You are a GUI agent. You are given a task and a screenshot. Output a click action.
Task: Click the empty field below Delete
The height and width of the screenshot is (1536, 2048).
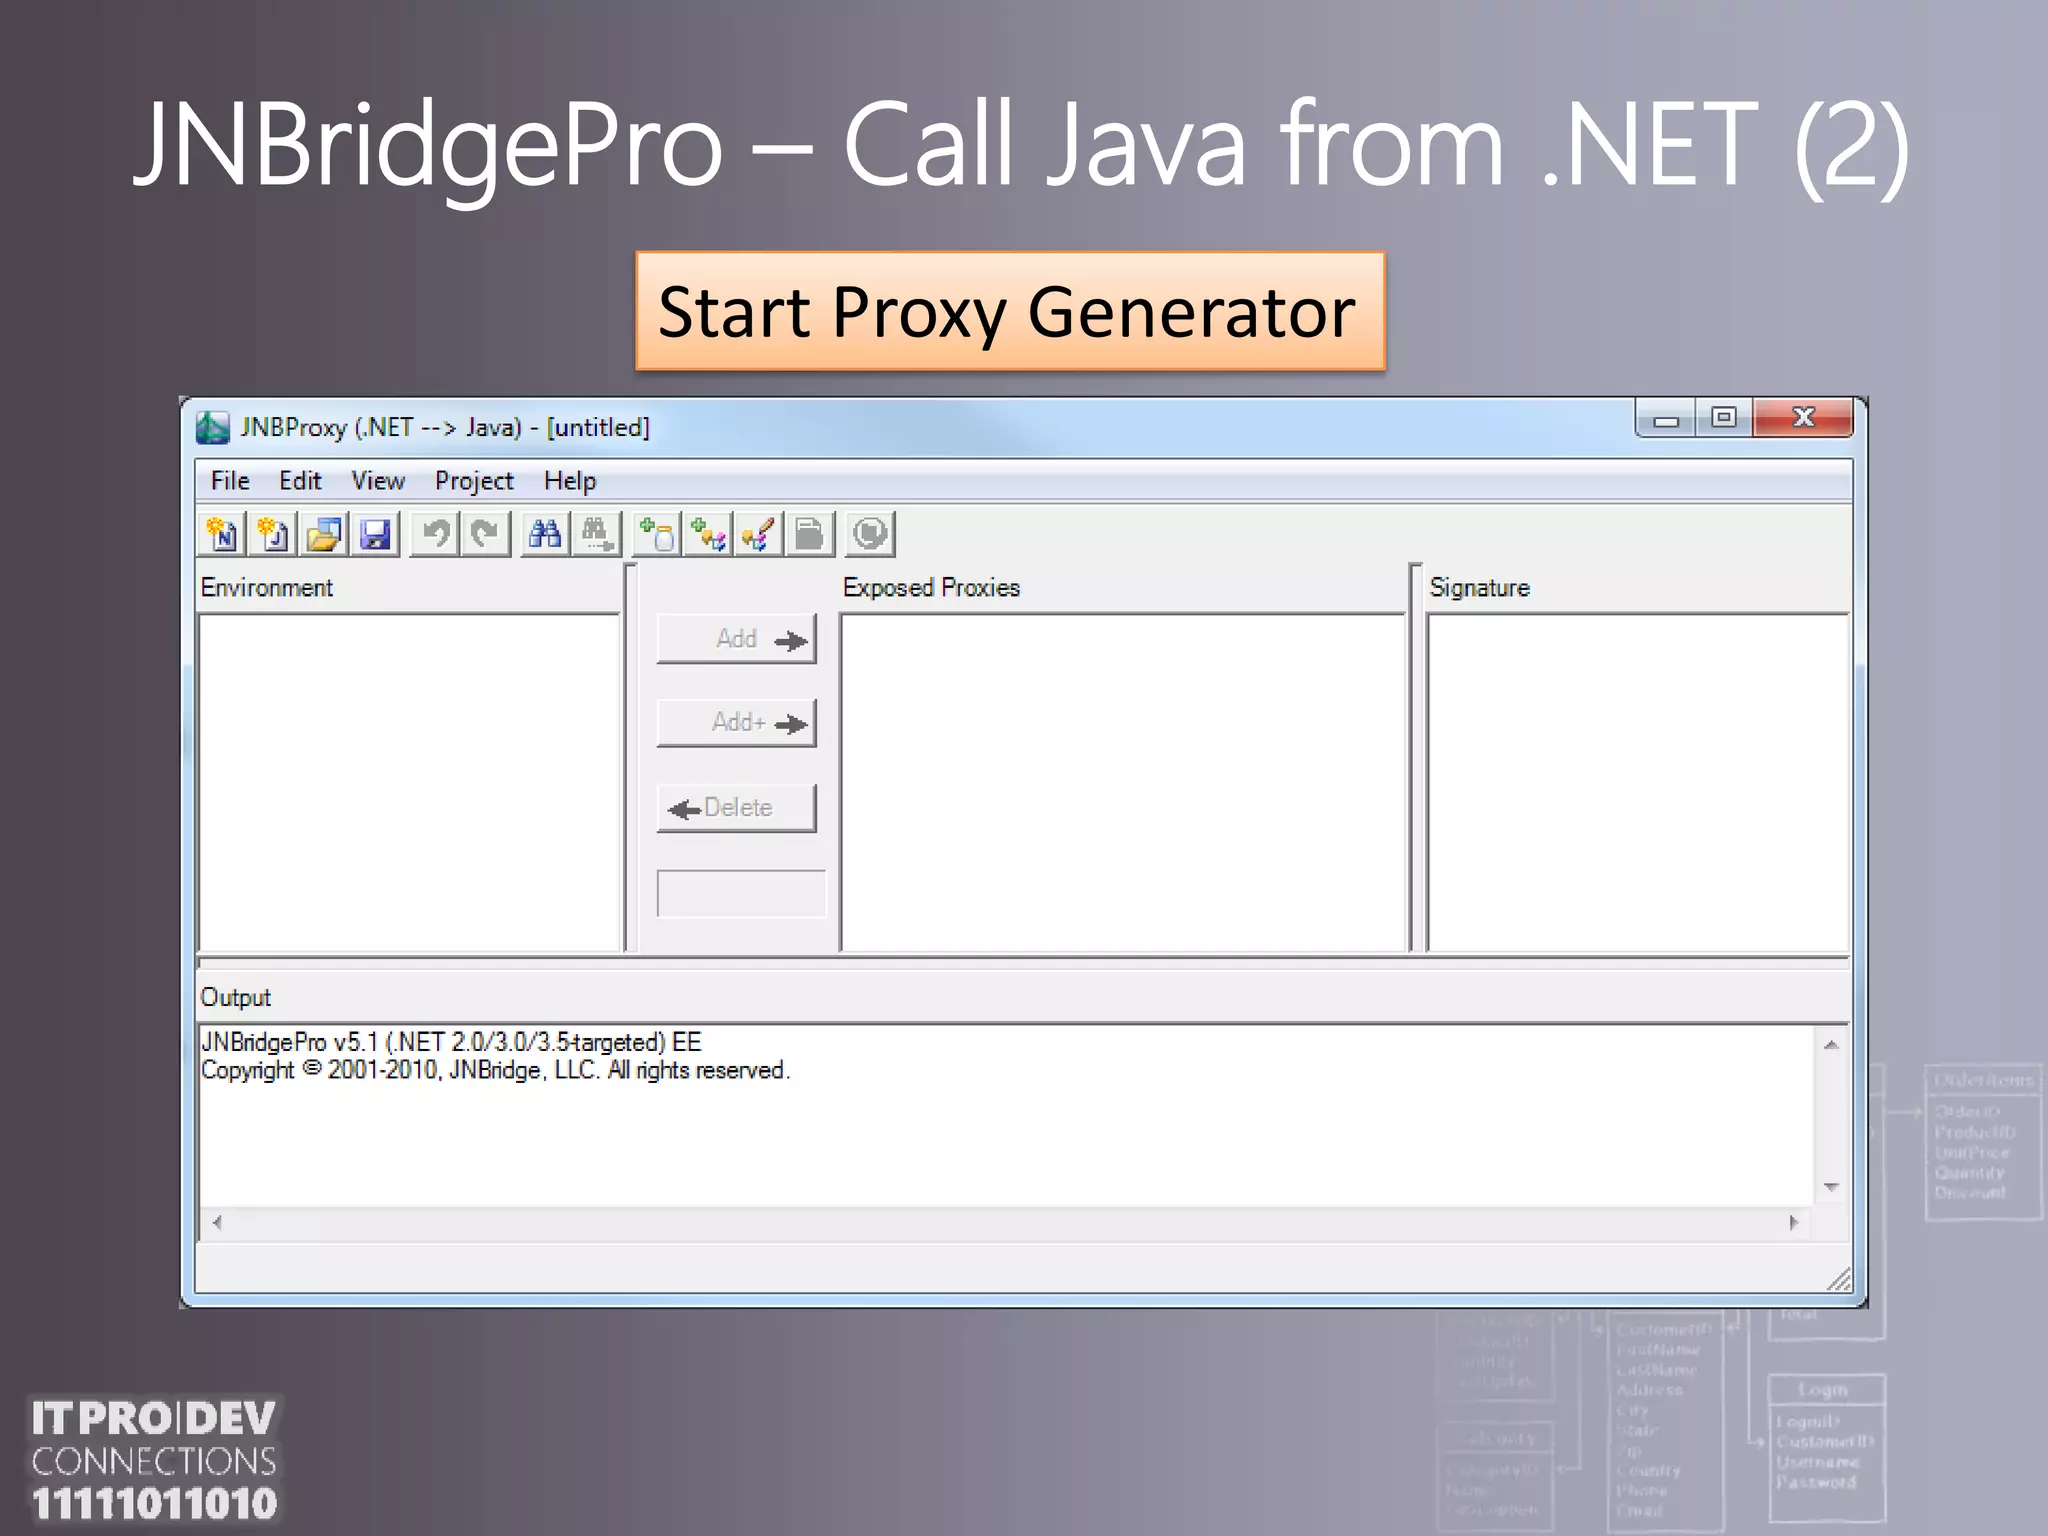coord(741,893)
